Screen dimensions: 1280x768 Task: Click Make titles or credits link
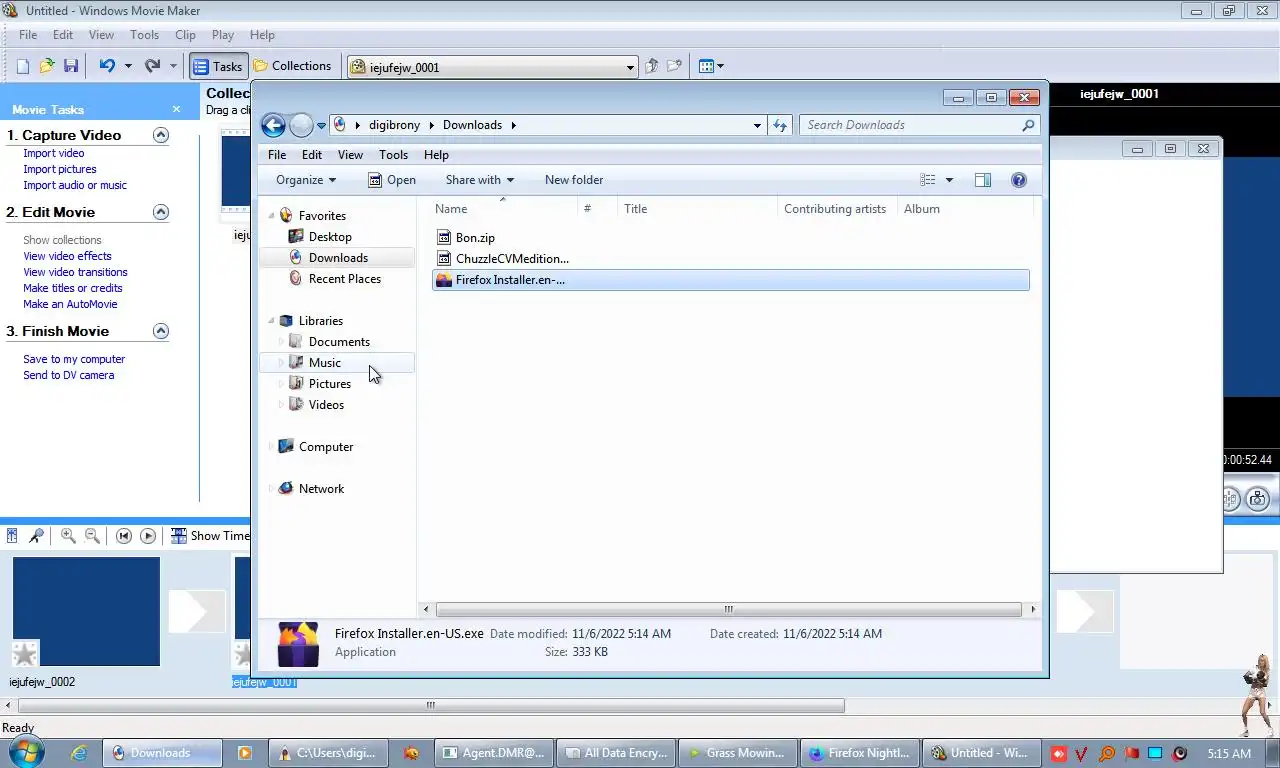click(73, 288)
